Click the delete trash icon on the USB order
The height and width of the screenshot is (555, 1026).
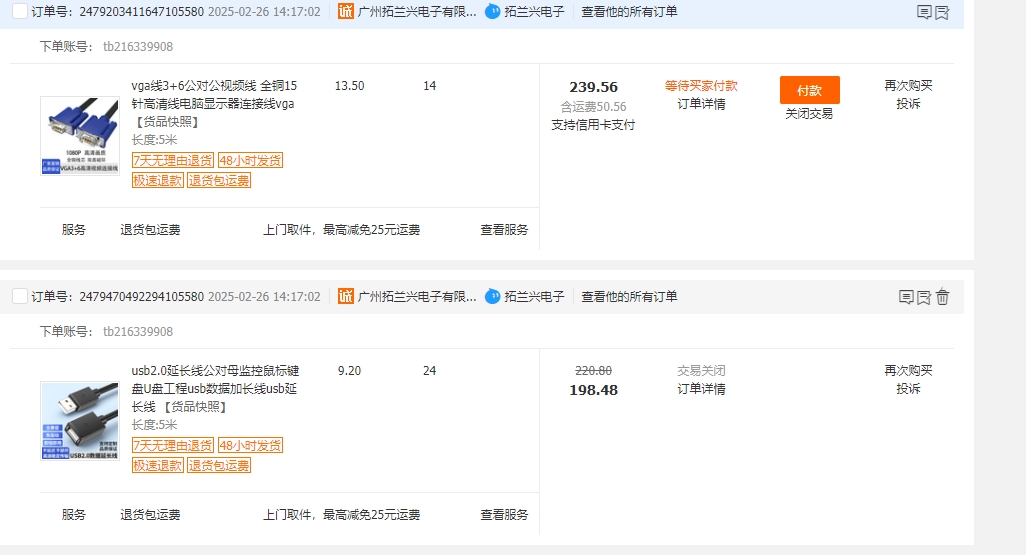pos(942,297)
